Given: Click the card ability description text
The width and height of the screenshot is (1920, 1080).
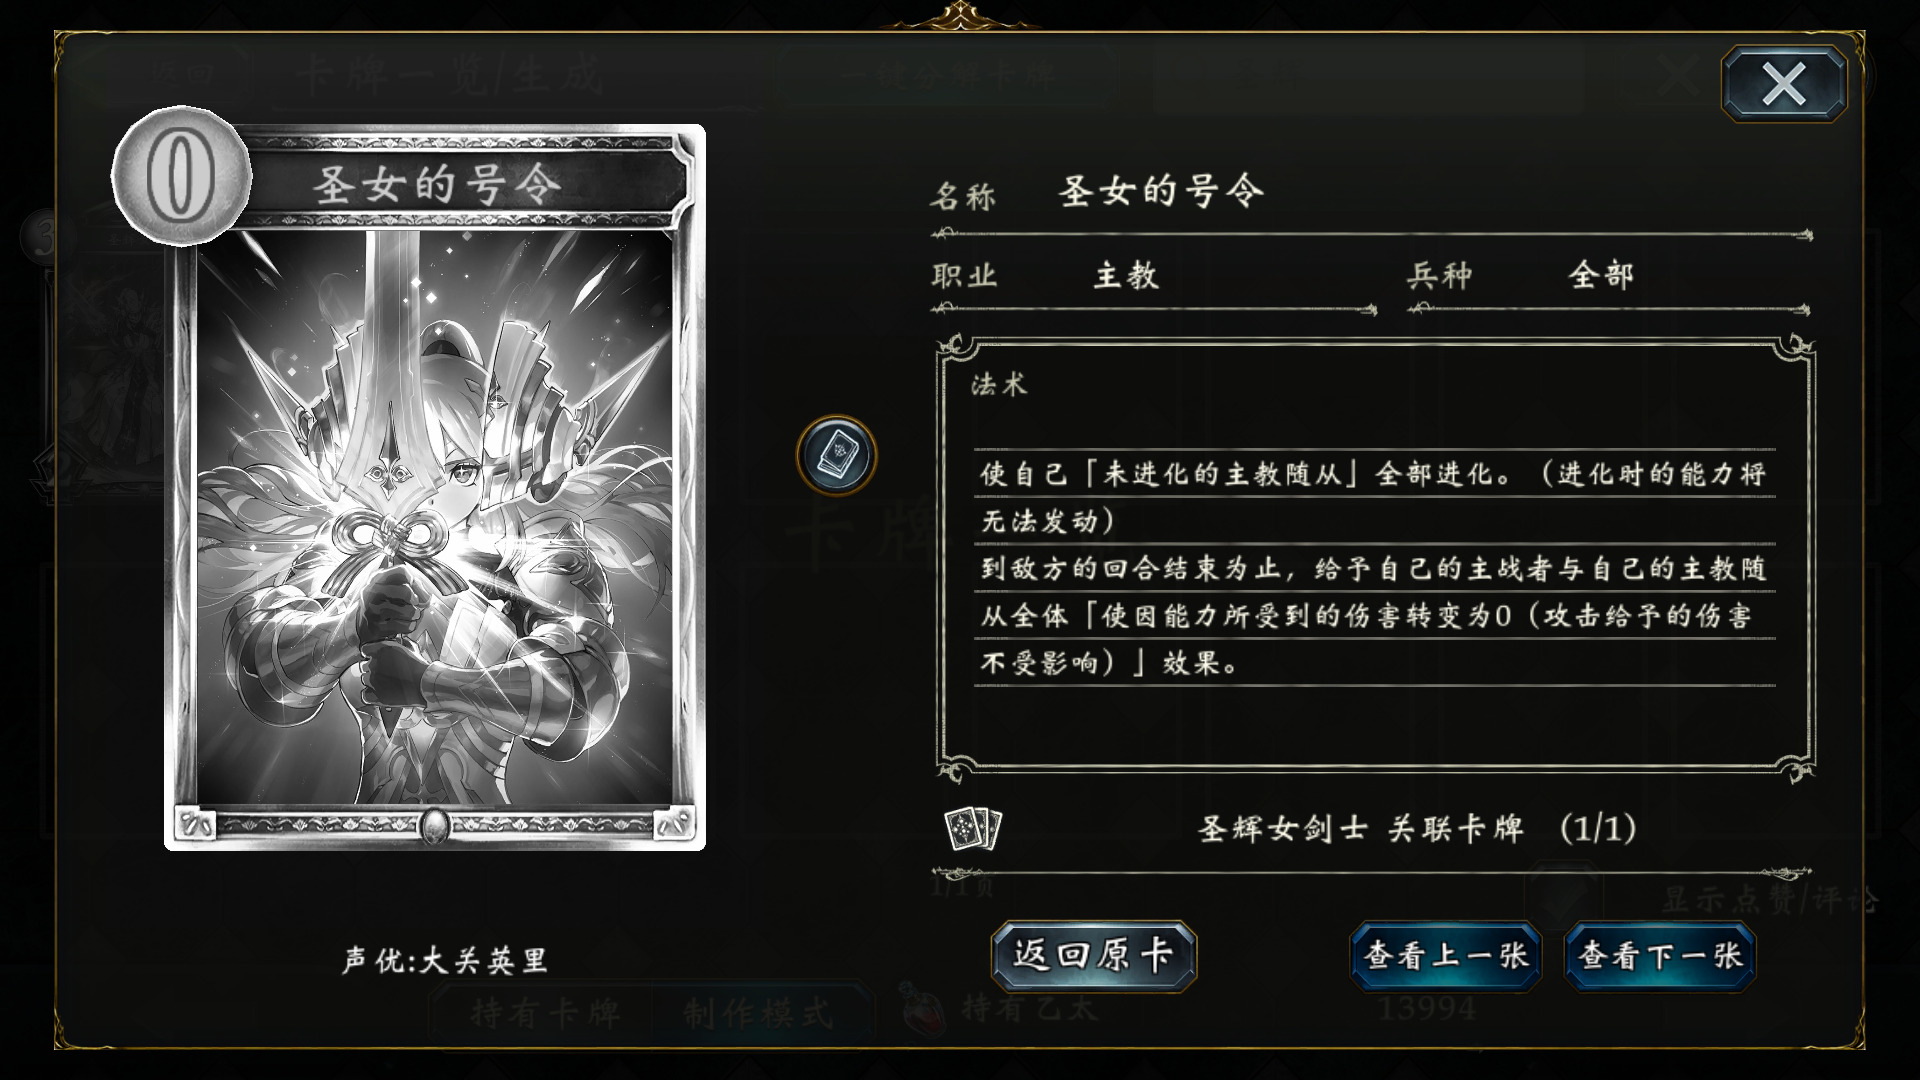Looking at the screenshot, I should [1374, 568].
